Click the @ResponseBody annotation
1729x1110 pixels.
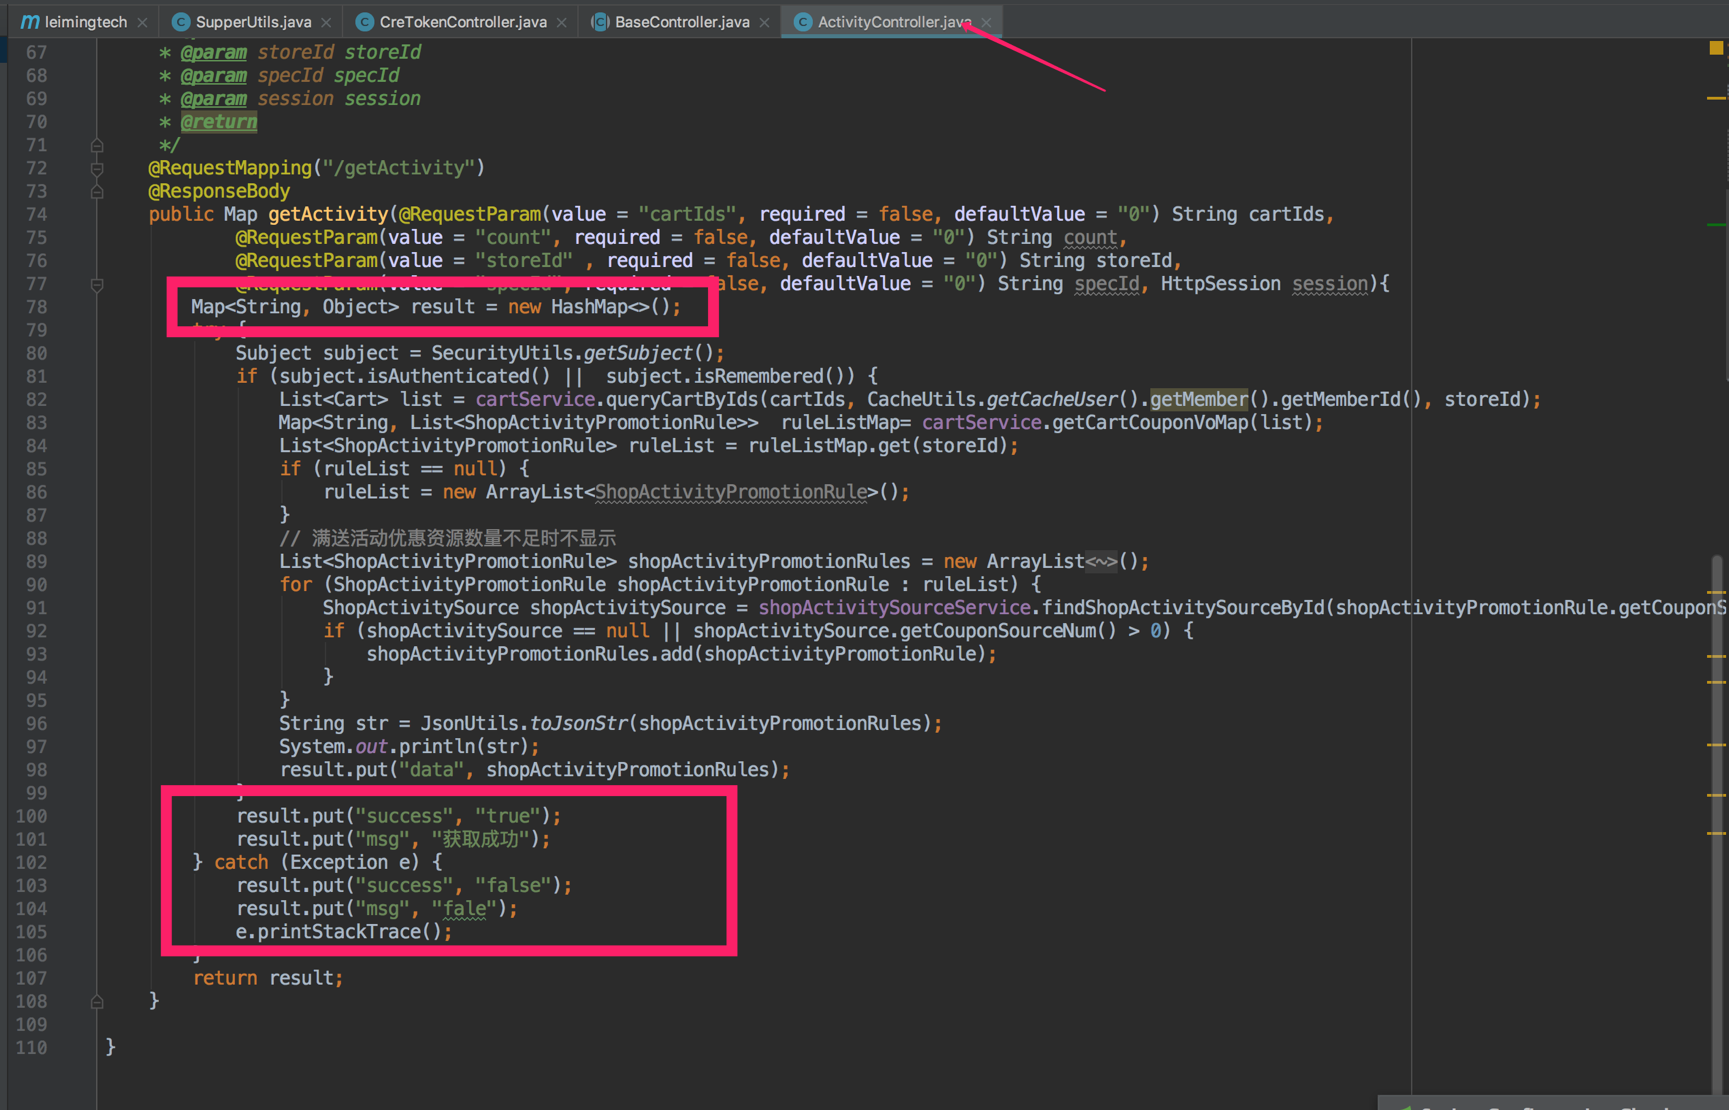tap(219, 191)
